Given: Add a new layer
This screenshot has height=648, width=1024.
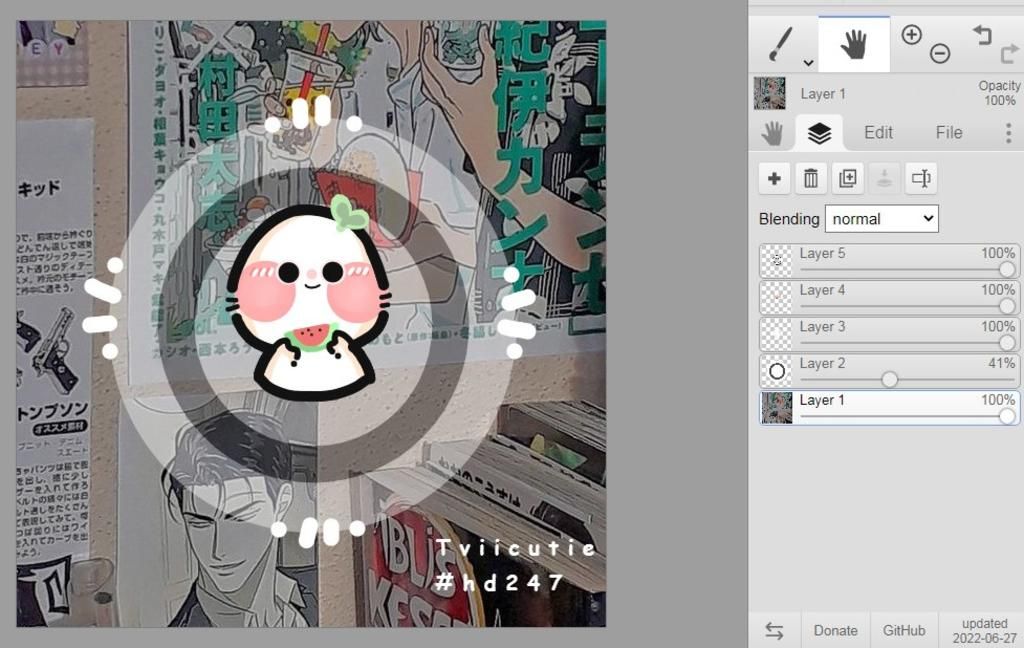Looking at the screenshot, I should tap(775, 178).
